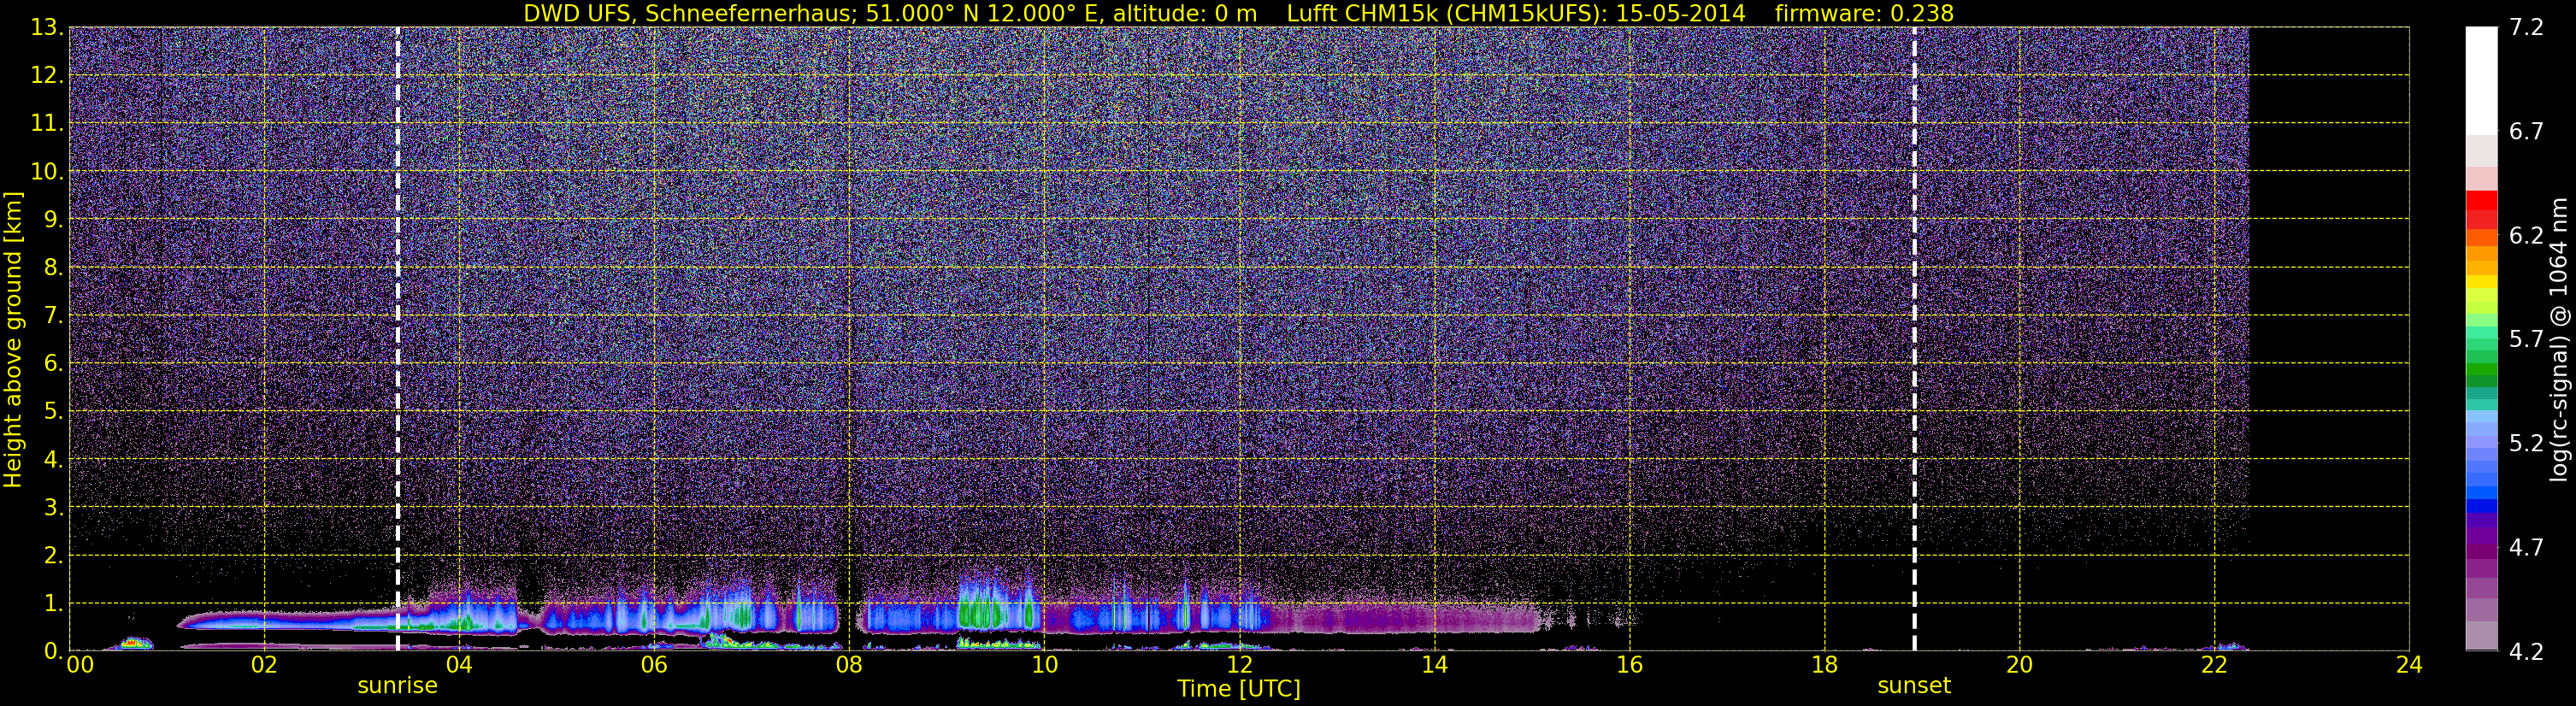The width and height of the screenshot is (2576, 706).
Task: Click the height axis tick label '5.'
Action: [x=53, y=411]
